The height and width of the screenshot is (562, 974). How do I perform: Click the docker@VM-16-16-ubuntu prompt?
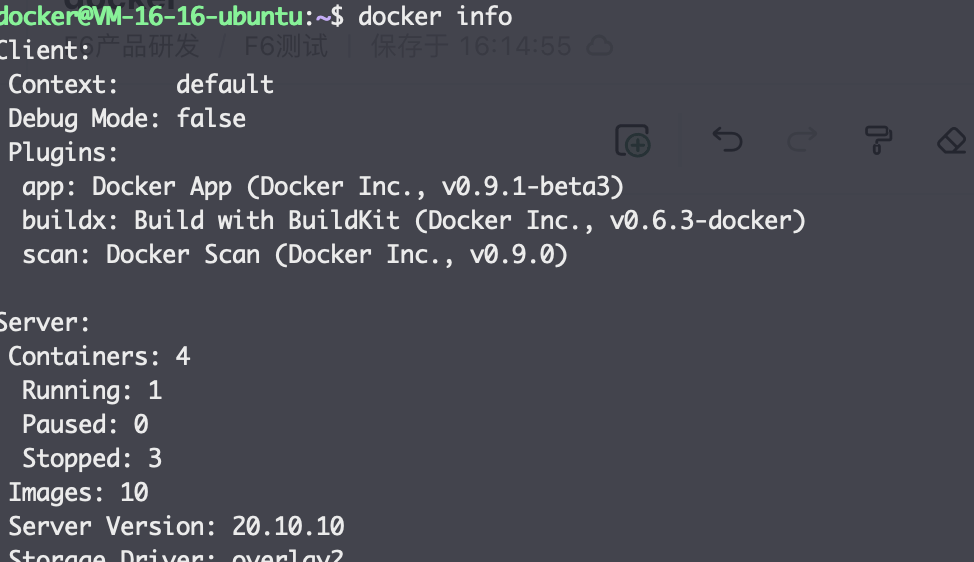click(151, 17)
